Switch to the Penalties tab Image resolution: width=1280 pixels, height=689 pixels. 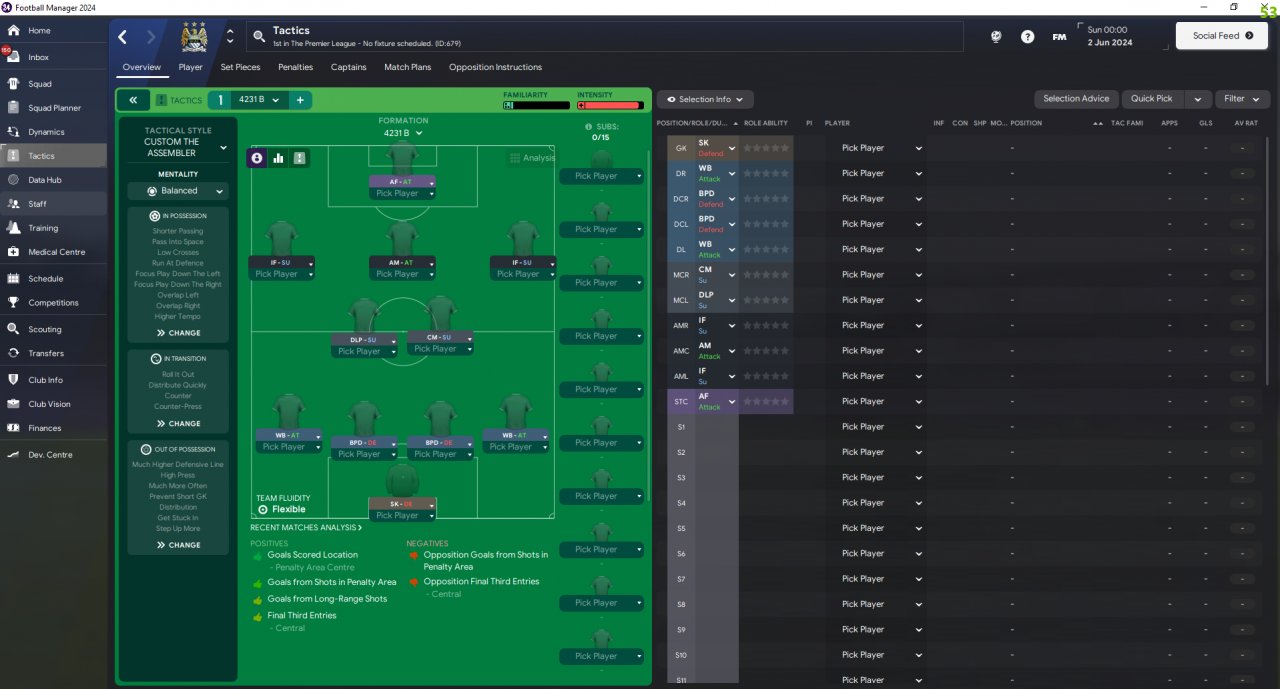[295, 67]
